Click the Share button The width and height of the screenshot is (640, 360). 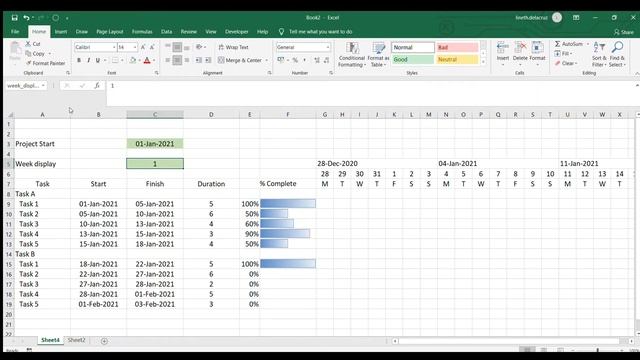coord(624,32)
